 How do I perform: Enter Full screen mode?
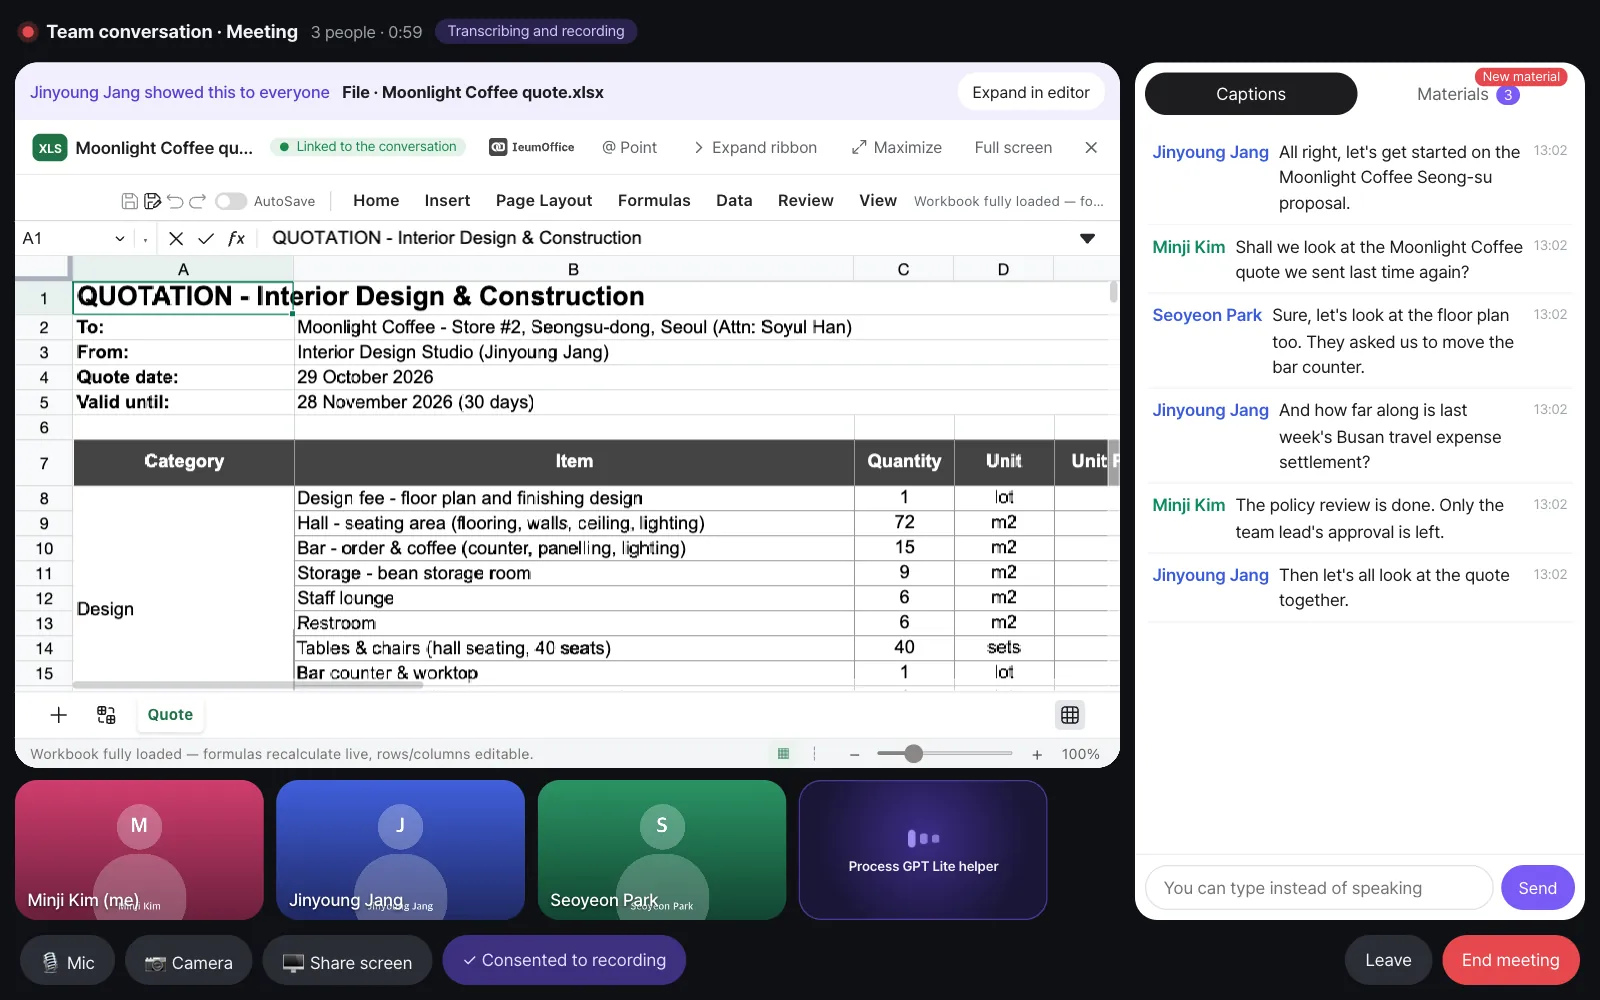pos(1013,147)
